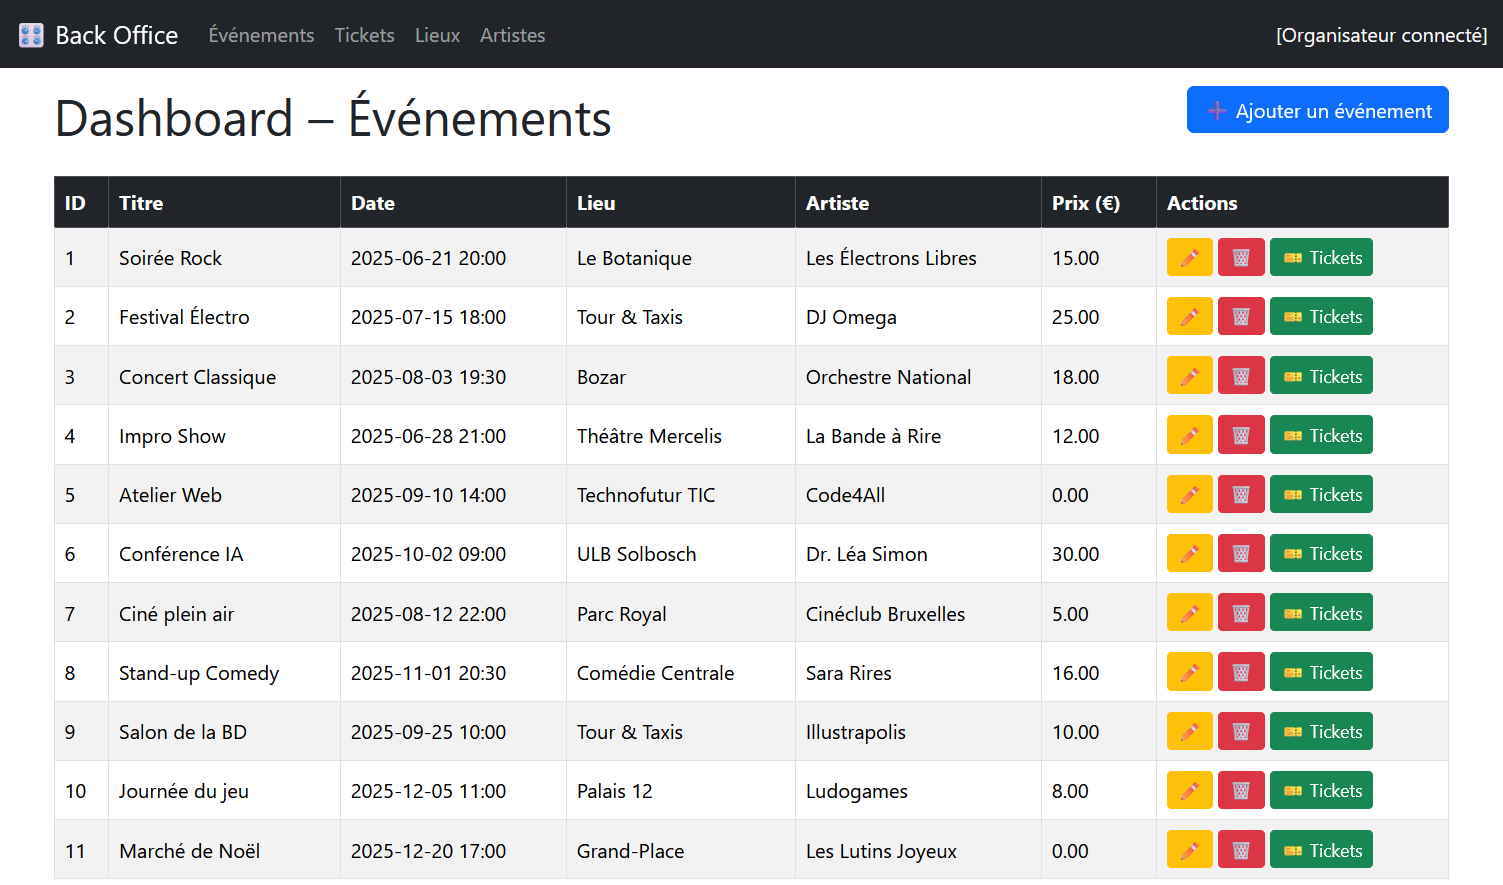The image size is (1503, 885).
Task: View Tickets for the Conférence IA row
Action: 1320,553
